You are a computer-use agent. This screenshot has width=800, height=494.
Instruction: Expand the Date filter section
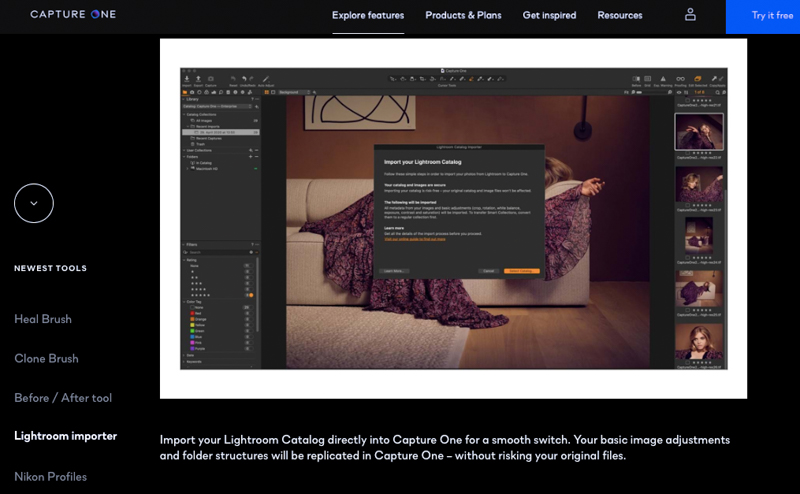[x=184, y=355]
